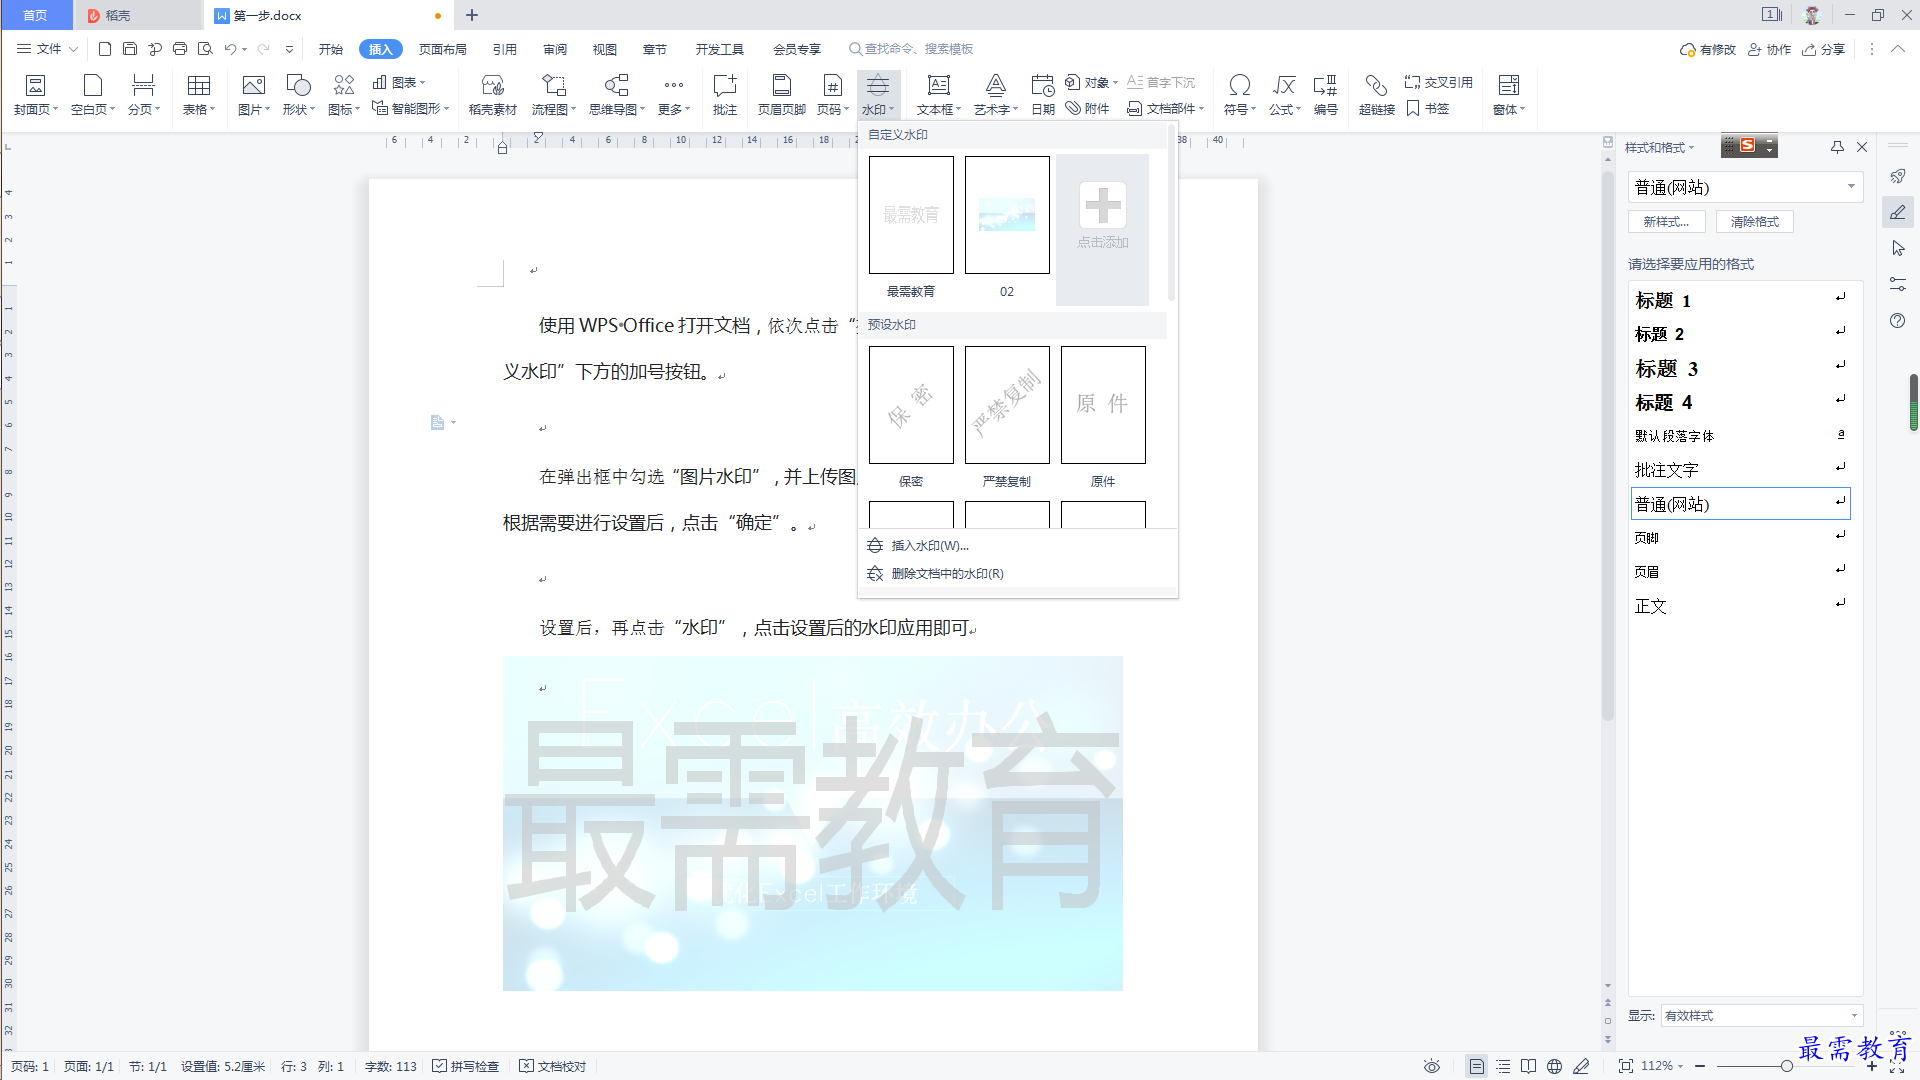Switch to outline view in status bar
The image size is (1920, 1080).
point(1503,1066)
